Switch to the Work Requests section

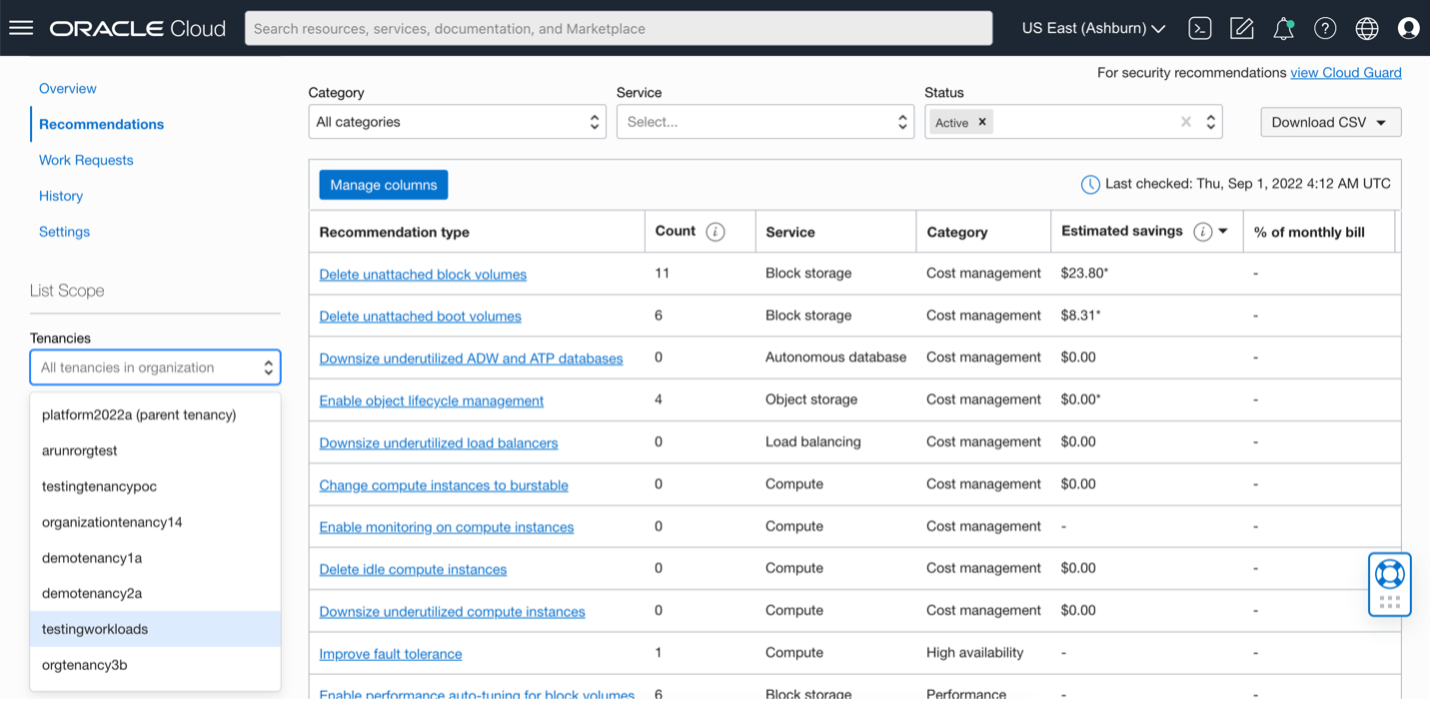click(86, 159)
